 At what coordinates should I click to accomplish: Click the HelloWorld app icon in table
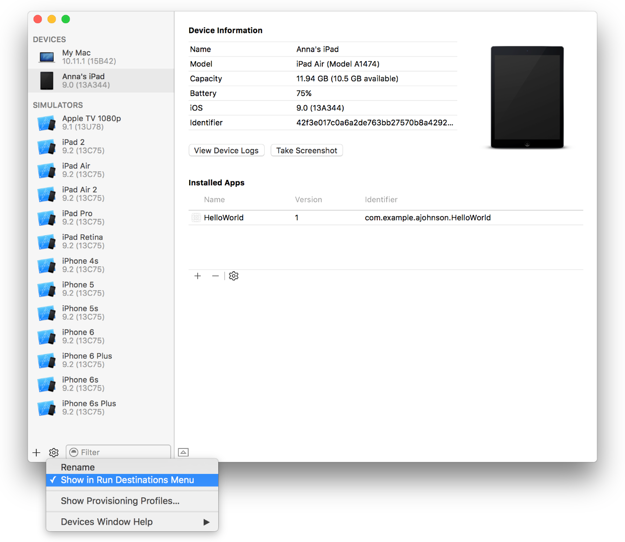point(196,218)
